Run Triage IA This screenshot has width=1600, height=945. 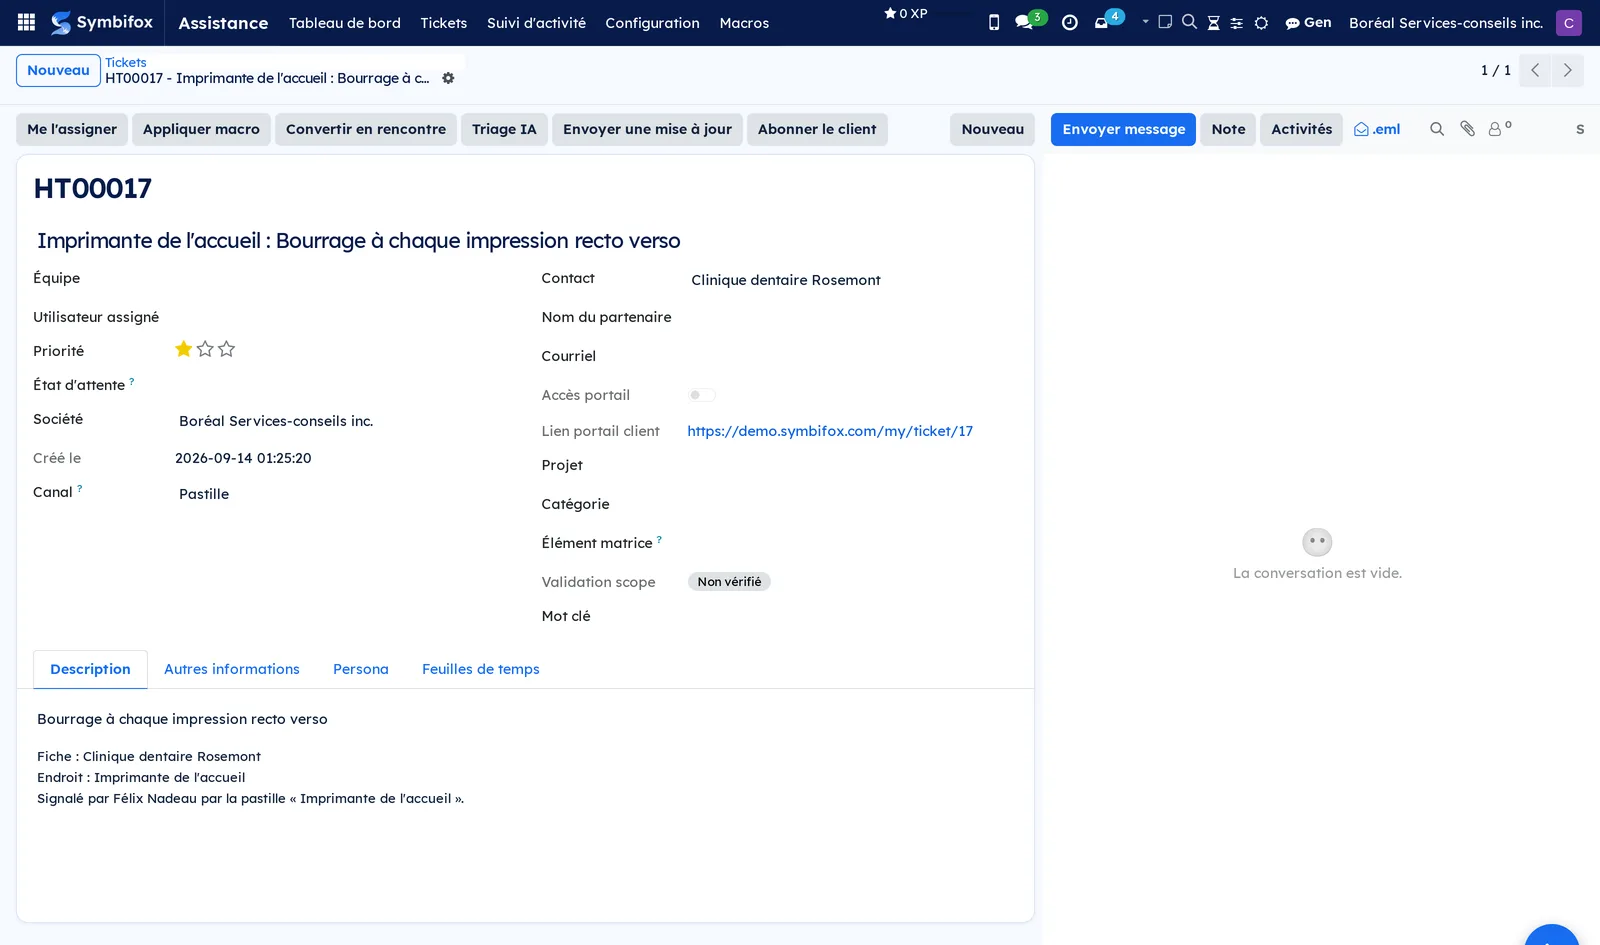tap(504, 129)
